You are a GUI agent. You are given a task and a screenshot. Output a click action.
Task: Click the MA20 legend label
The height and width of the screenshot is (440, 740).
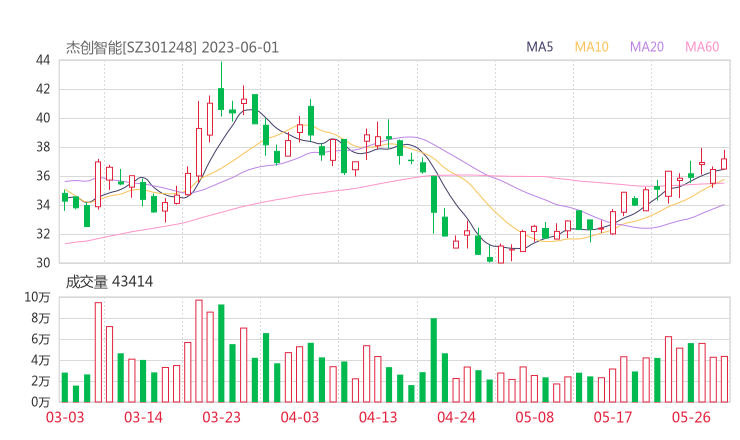[x=647, y=47]
